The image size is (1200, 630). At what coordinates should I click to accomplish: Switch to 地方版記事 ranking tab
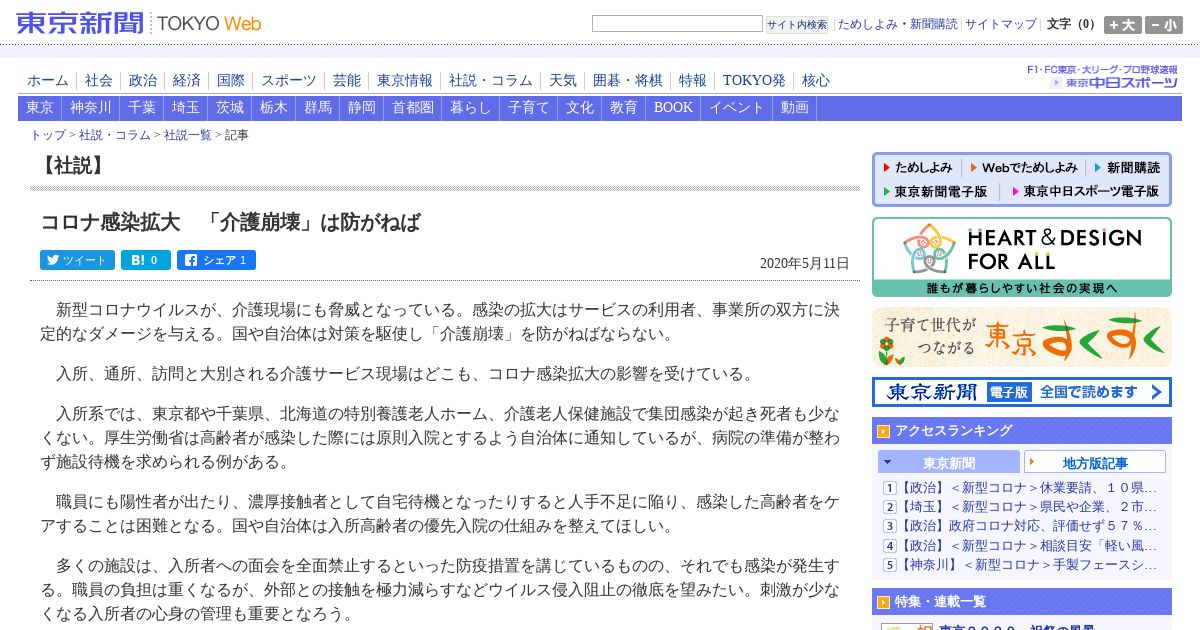[1095, 462]
